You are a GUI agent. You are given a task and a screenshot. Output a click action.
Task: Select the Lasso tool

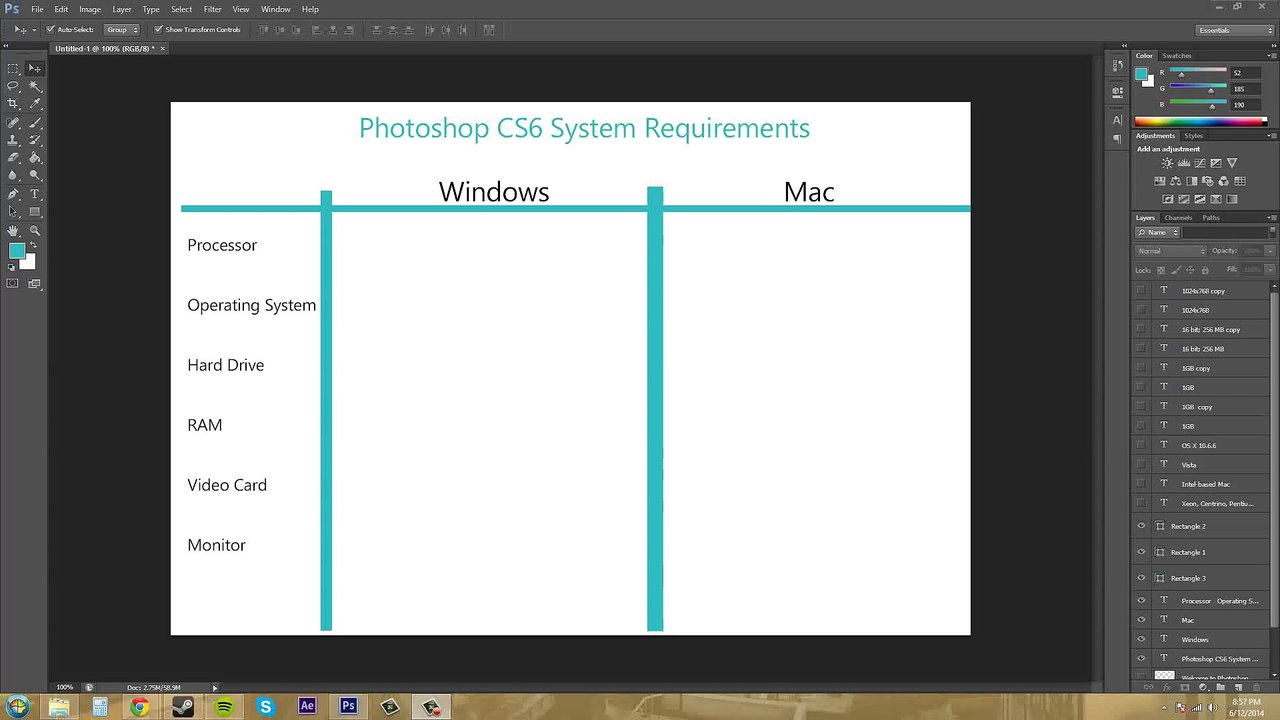(x=13, y=86)
